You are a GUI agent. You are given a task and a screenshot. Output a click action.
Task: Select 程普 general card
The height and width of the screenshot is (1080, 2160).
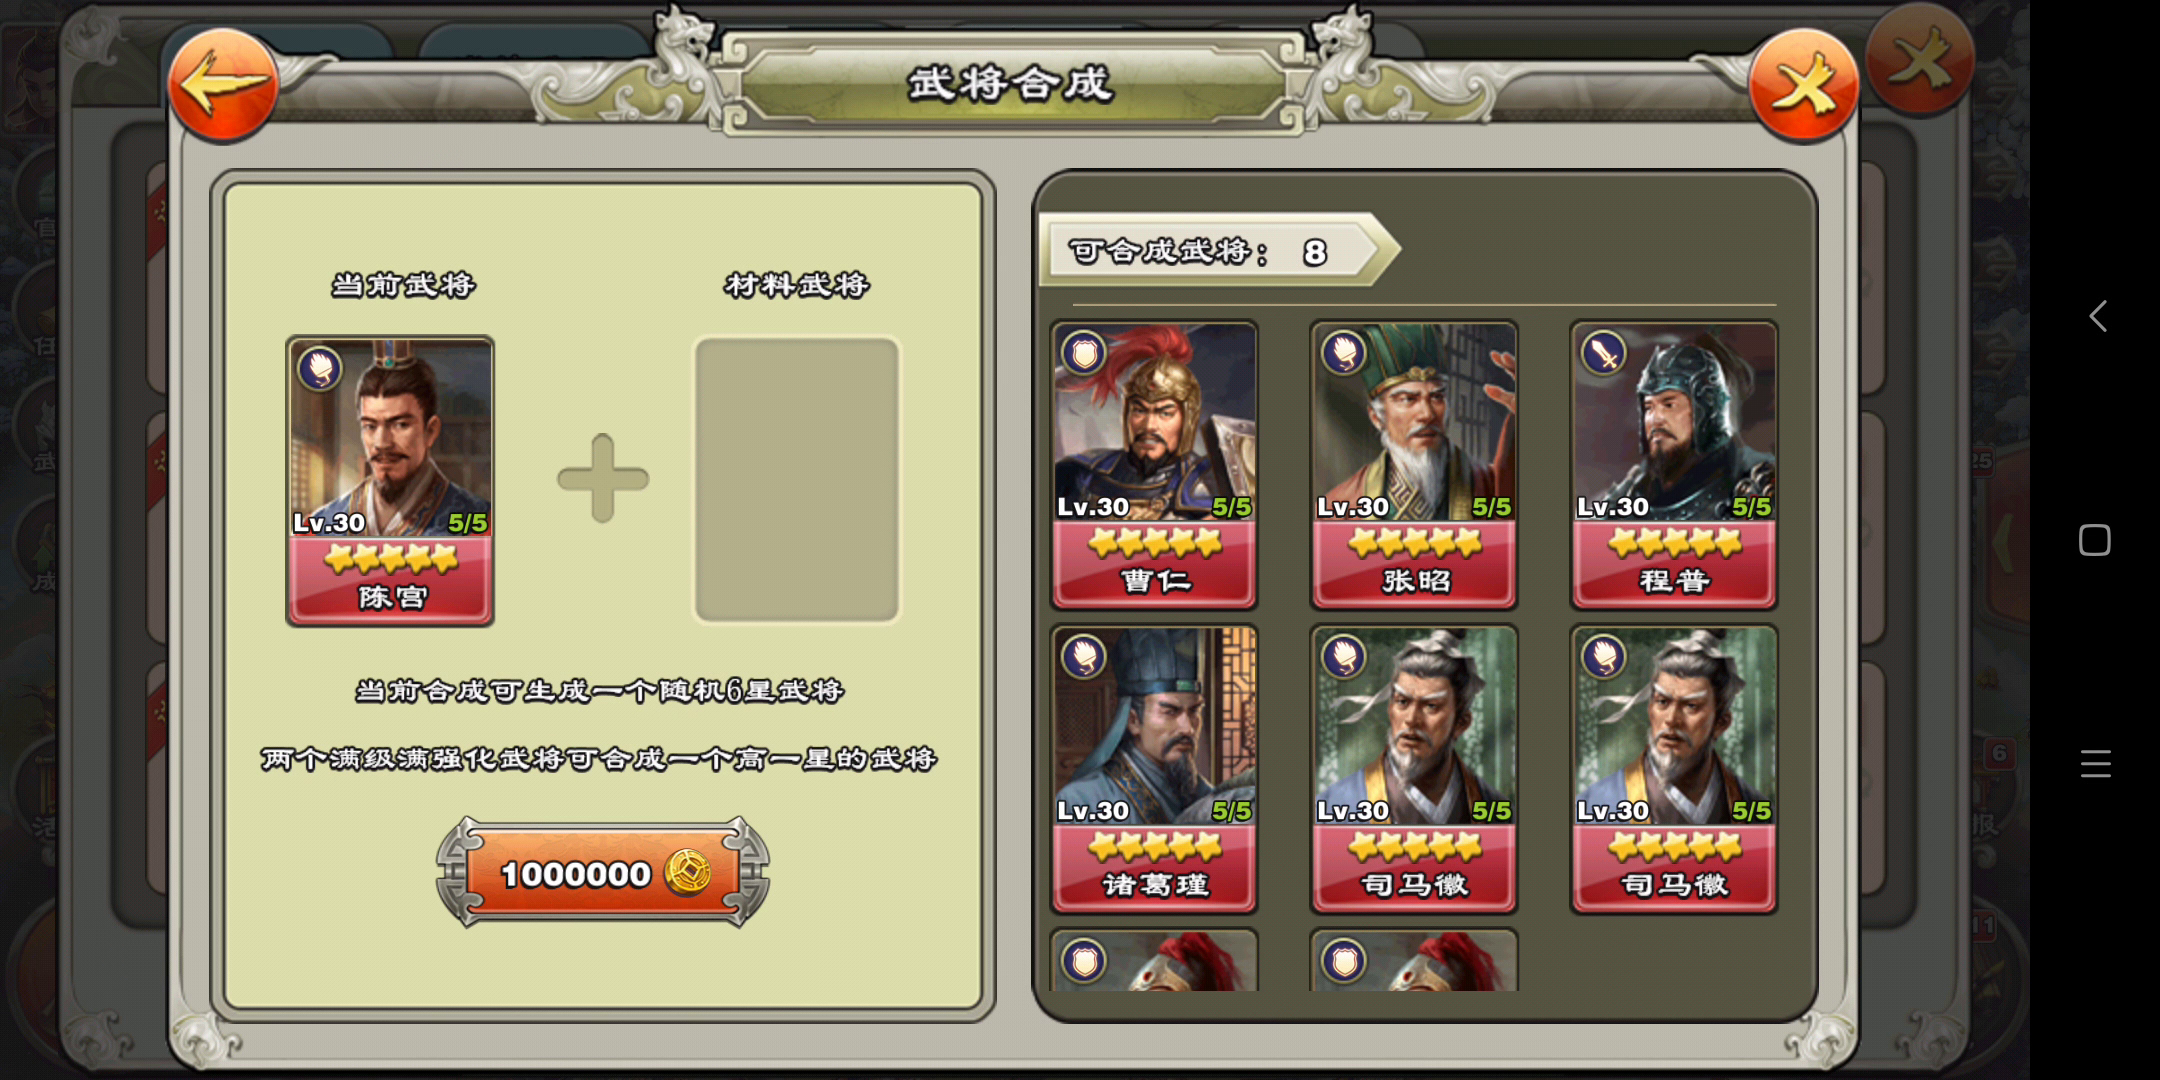[1674, 465]
